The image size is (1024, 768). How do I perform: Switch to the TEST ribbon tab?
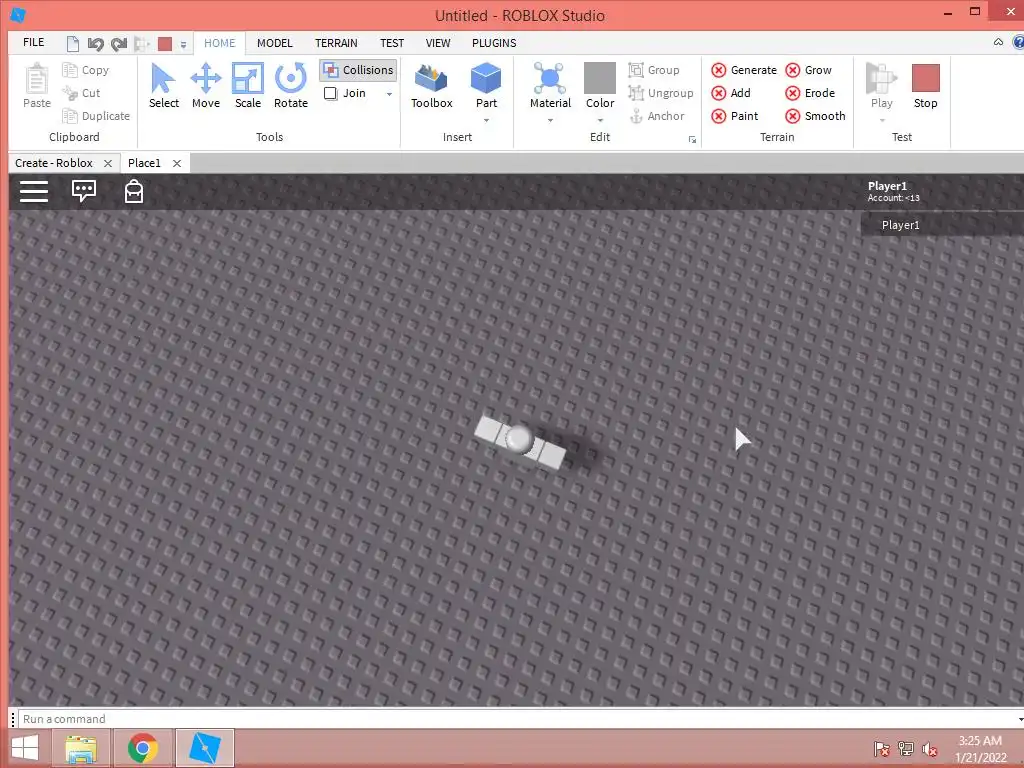[392, 43]
